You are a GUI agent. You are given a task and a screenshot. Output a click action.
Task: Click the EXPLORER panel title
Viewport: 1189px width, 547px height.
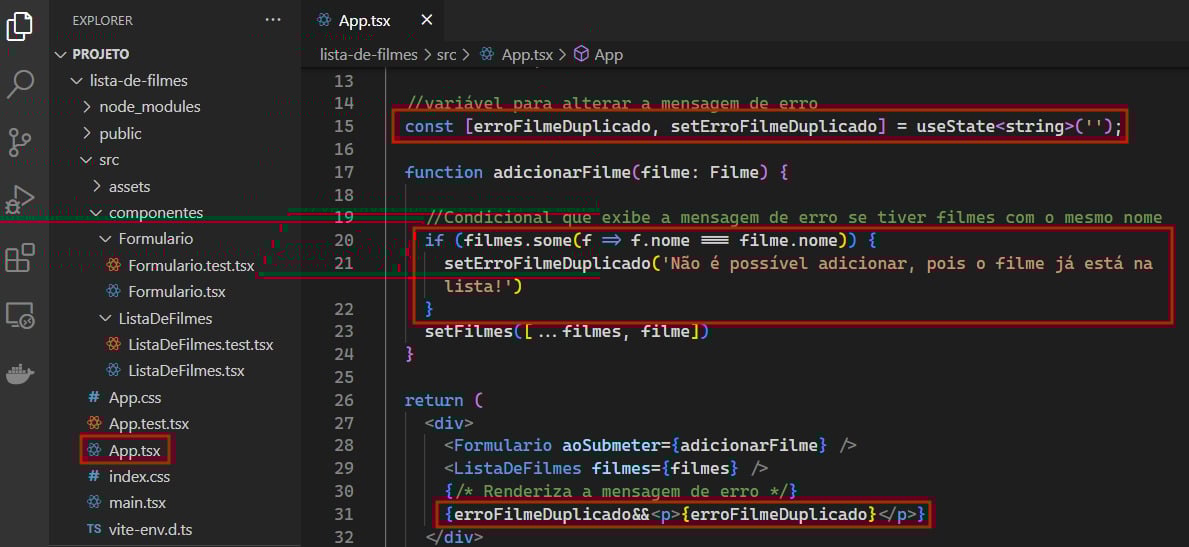click(102, 20)
